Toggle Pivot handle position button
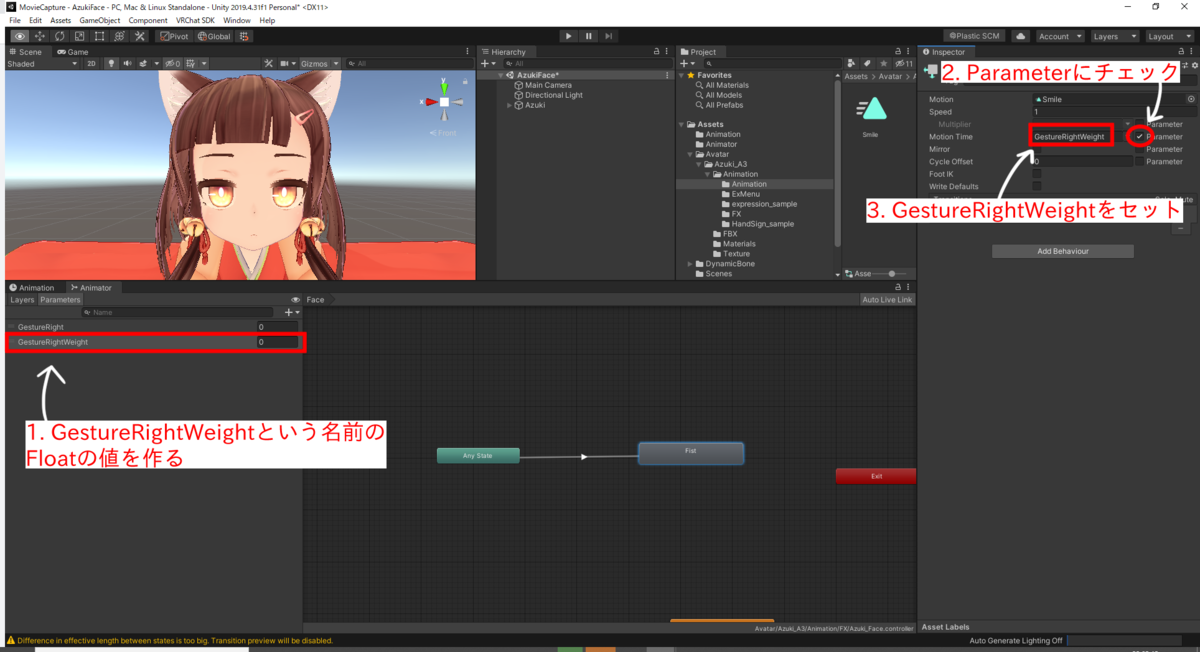The width and height of the screenshot is (1200, 652). (174, 36)
